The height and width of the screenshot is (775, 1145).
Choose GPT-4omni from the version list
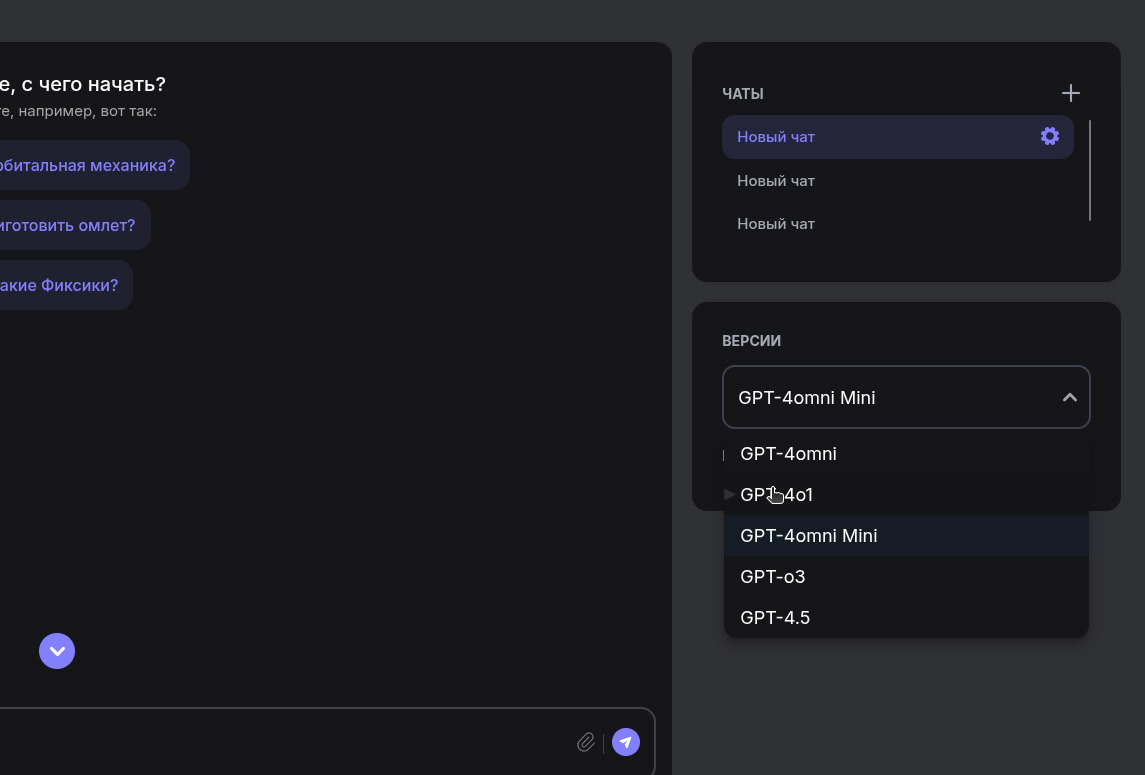coord(906,454)
